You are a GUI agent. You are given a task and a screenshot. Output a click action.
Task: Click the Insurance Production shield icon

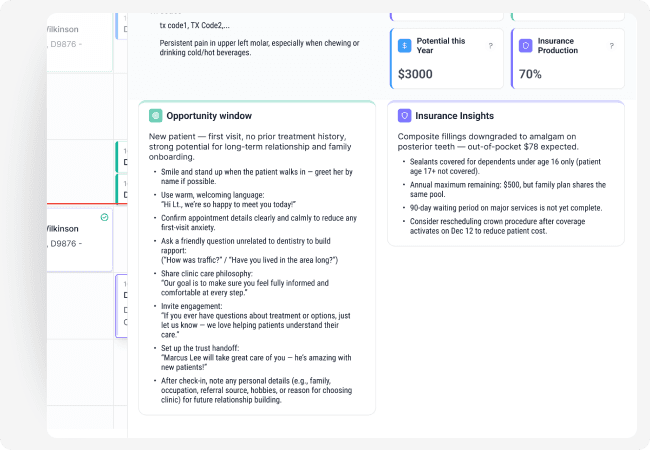coord(526,46)
